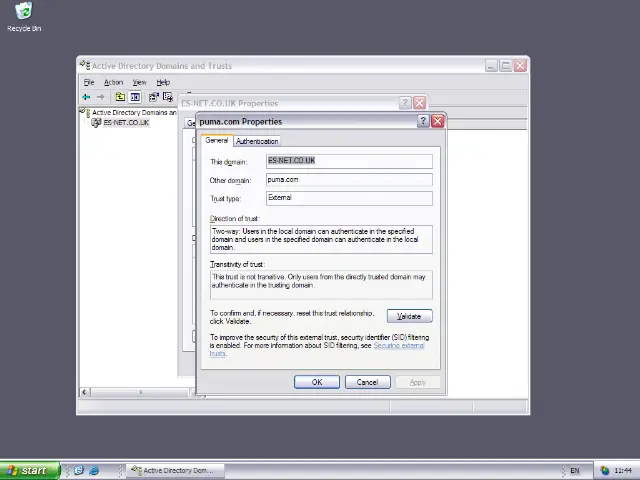640x480 pixels.
Task: Select Active Directory Domains root tree label
Action: click(x=134, y=112)
